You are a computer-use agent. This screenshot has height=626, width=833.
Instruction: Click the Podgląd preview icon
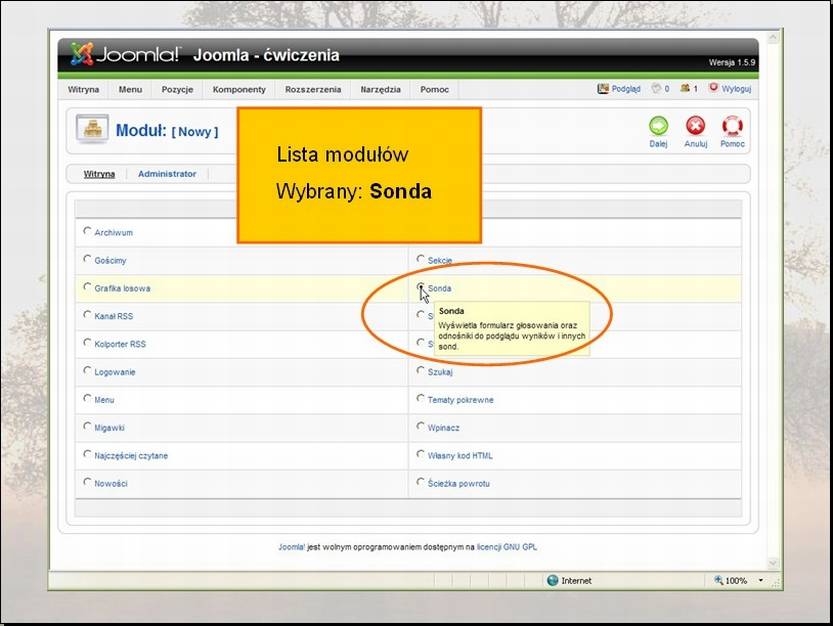(x=602, y=89)
